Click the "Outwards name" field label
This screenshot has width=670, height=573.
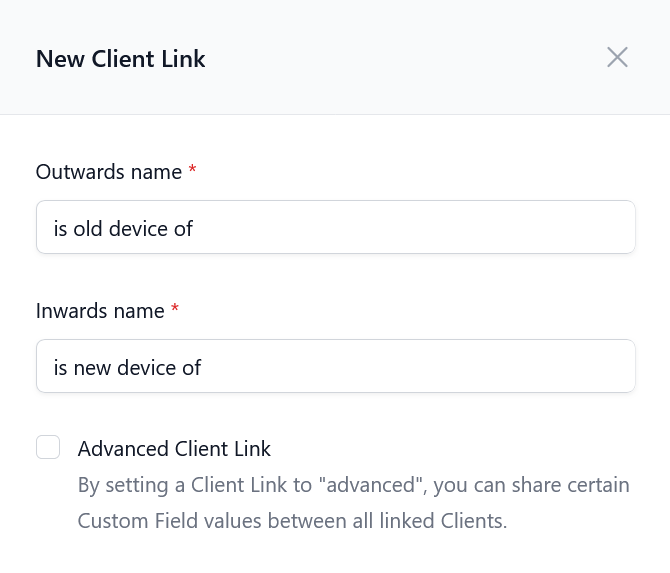tap(108, 172)
